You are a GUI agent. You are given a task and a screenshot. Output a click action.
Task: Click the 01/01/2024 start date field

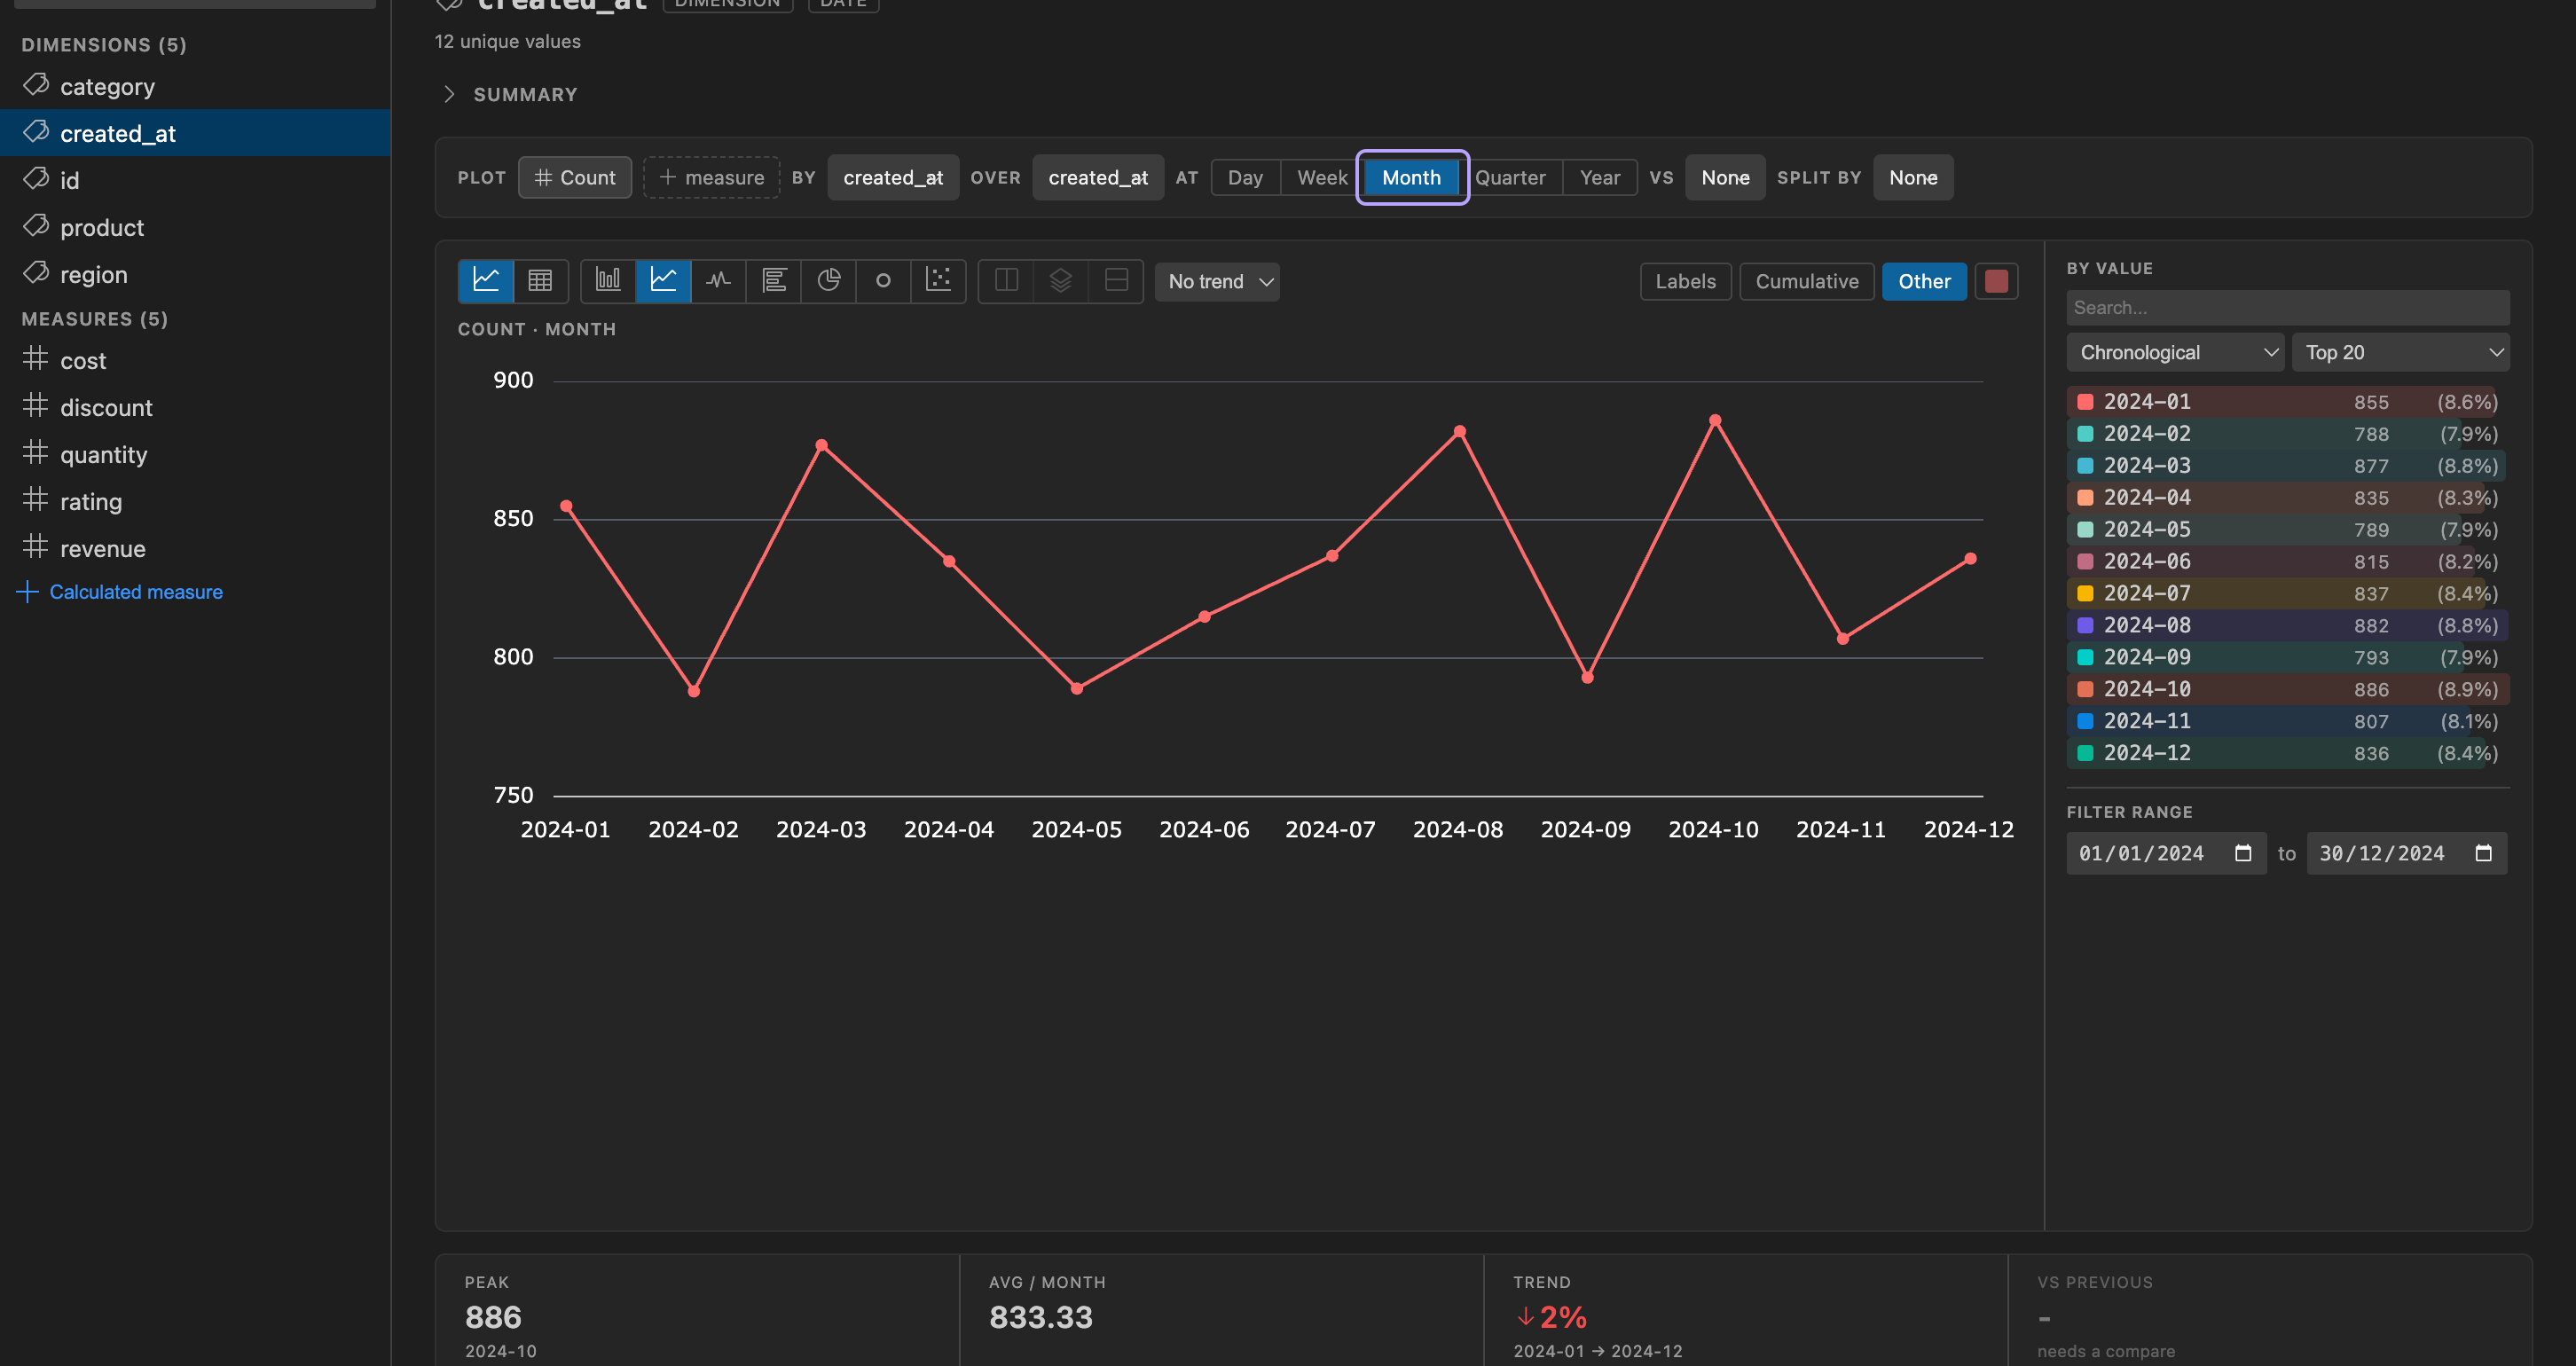(2166, 853)
